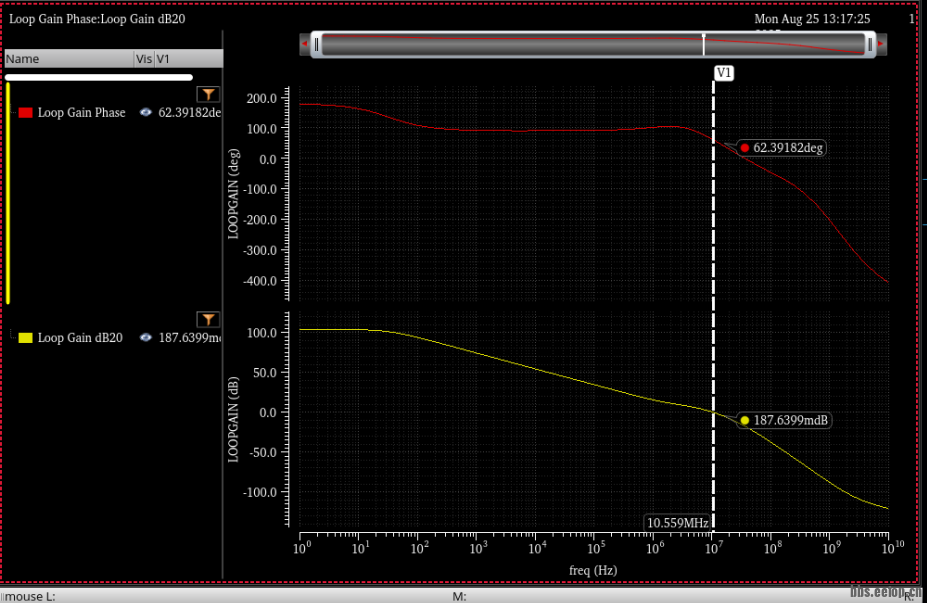Click the white horizontal scrollbar in legend panel
Viewport: 927px width, 603px height.
99,77
